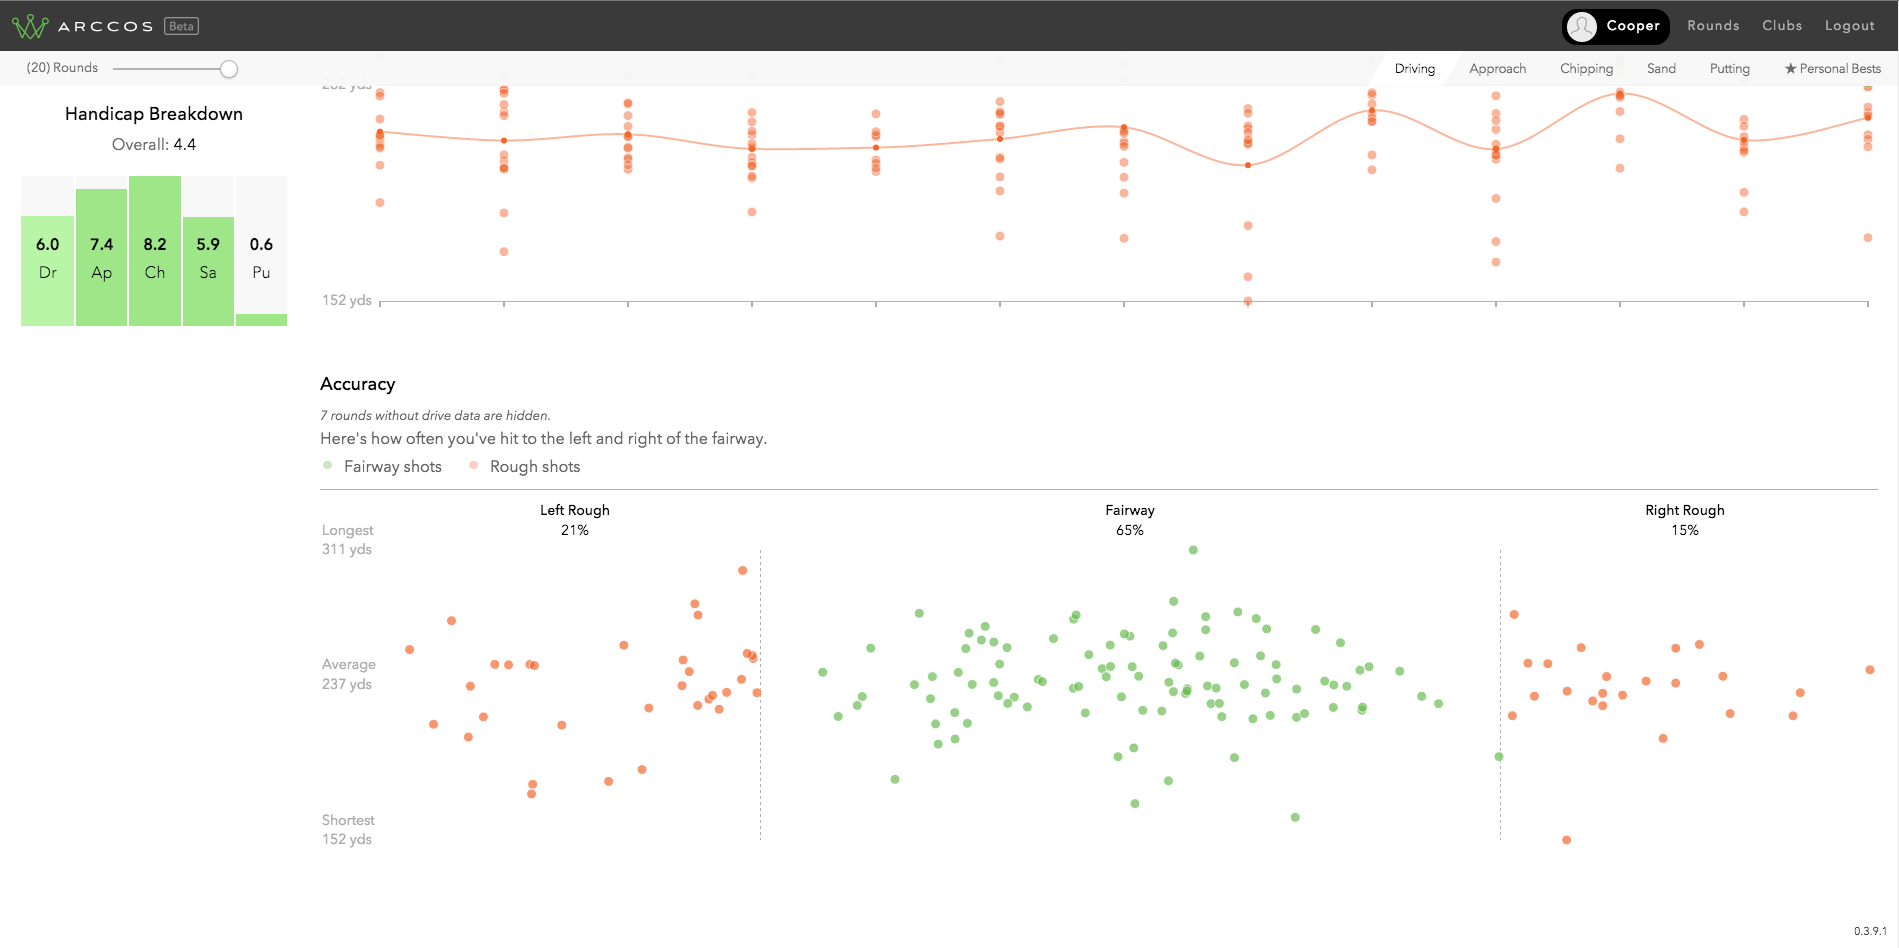Open the Clubs page link

point(1782,26)
